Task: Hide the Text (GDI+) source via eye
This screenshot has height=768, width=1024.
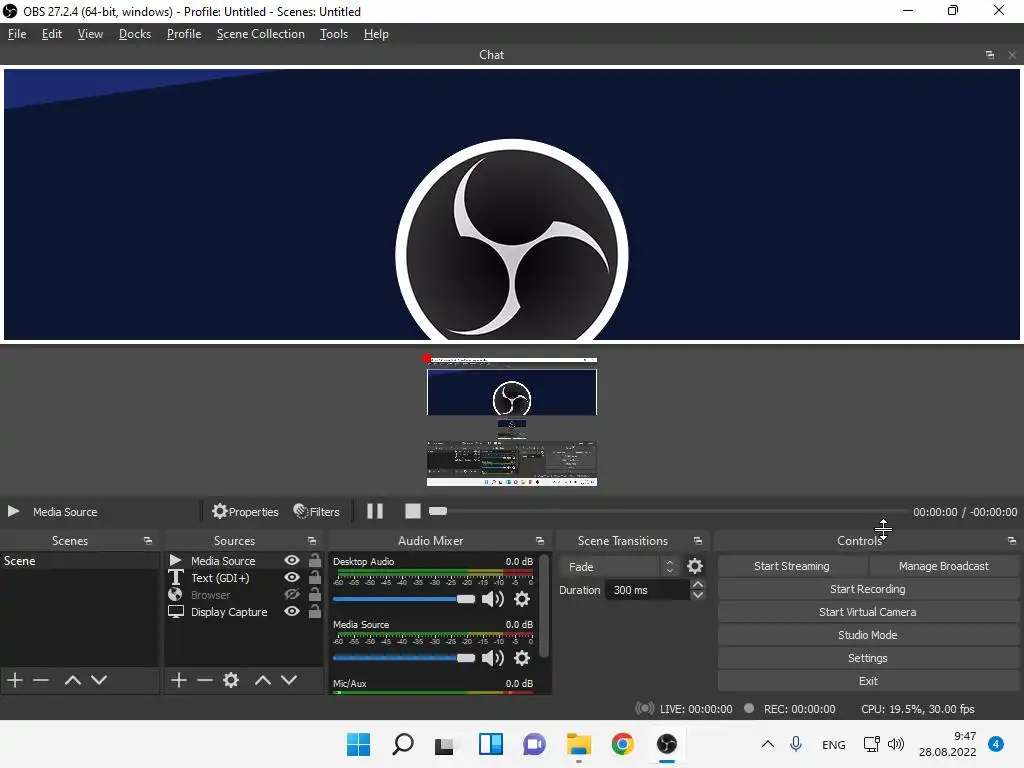Action: tap(292, 577)
